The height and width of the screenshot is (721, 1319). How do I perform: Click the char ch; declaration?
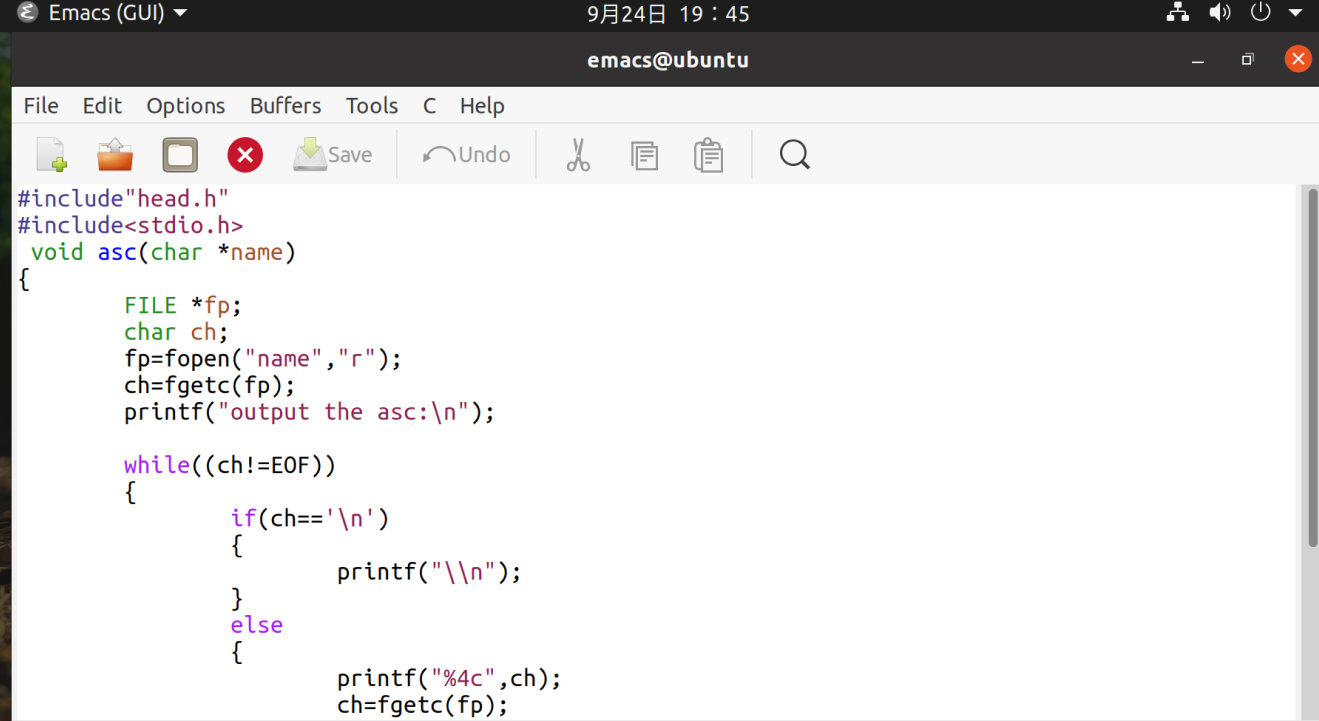point(177,332)
